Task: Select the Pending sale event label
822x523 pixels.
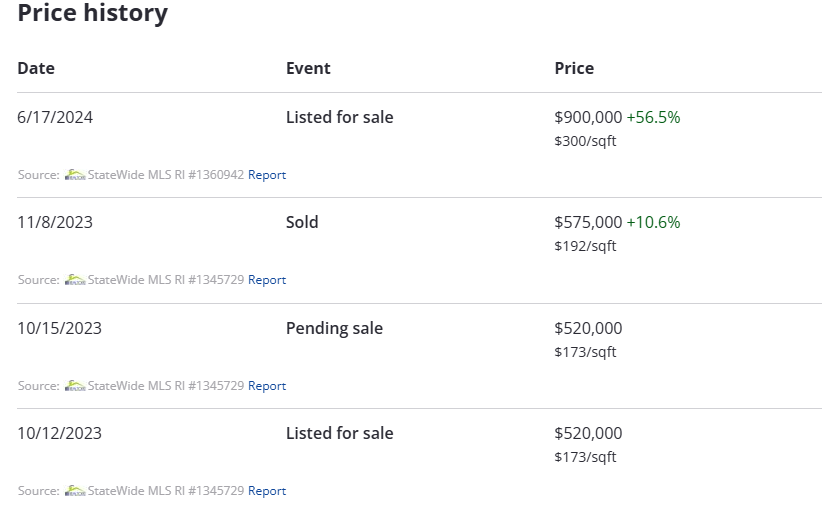Action: (x=334, y=328)
